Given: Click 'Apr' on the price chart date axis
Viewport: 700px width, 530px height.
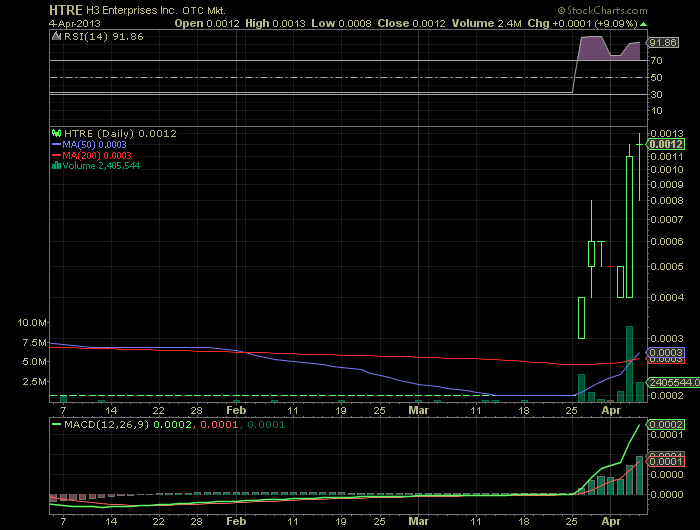Looking at the screenshot, I should pos(611,410).
